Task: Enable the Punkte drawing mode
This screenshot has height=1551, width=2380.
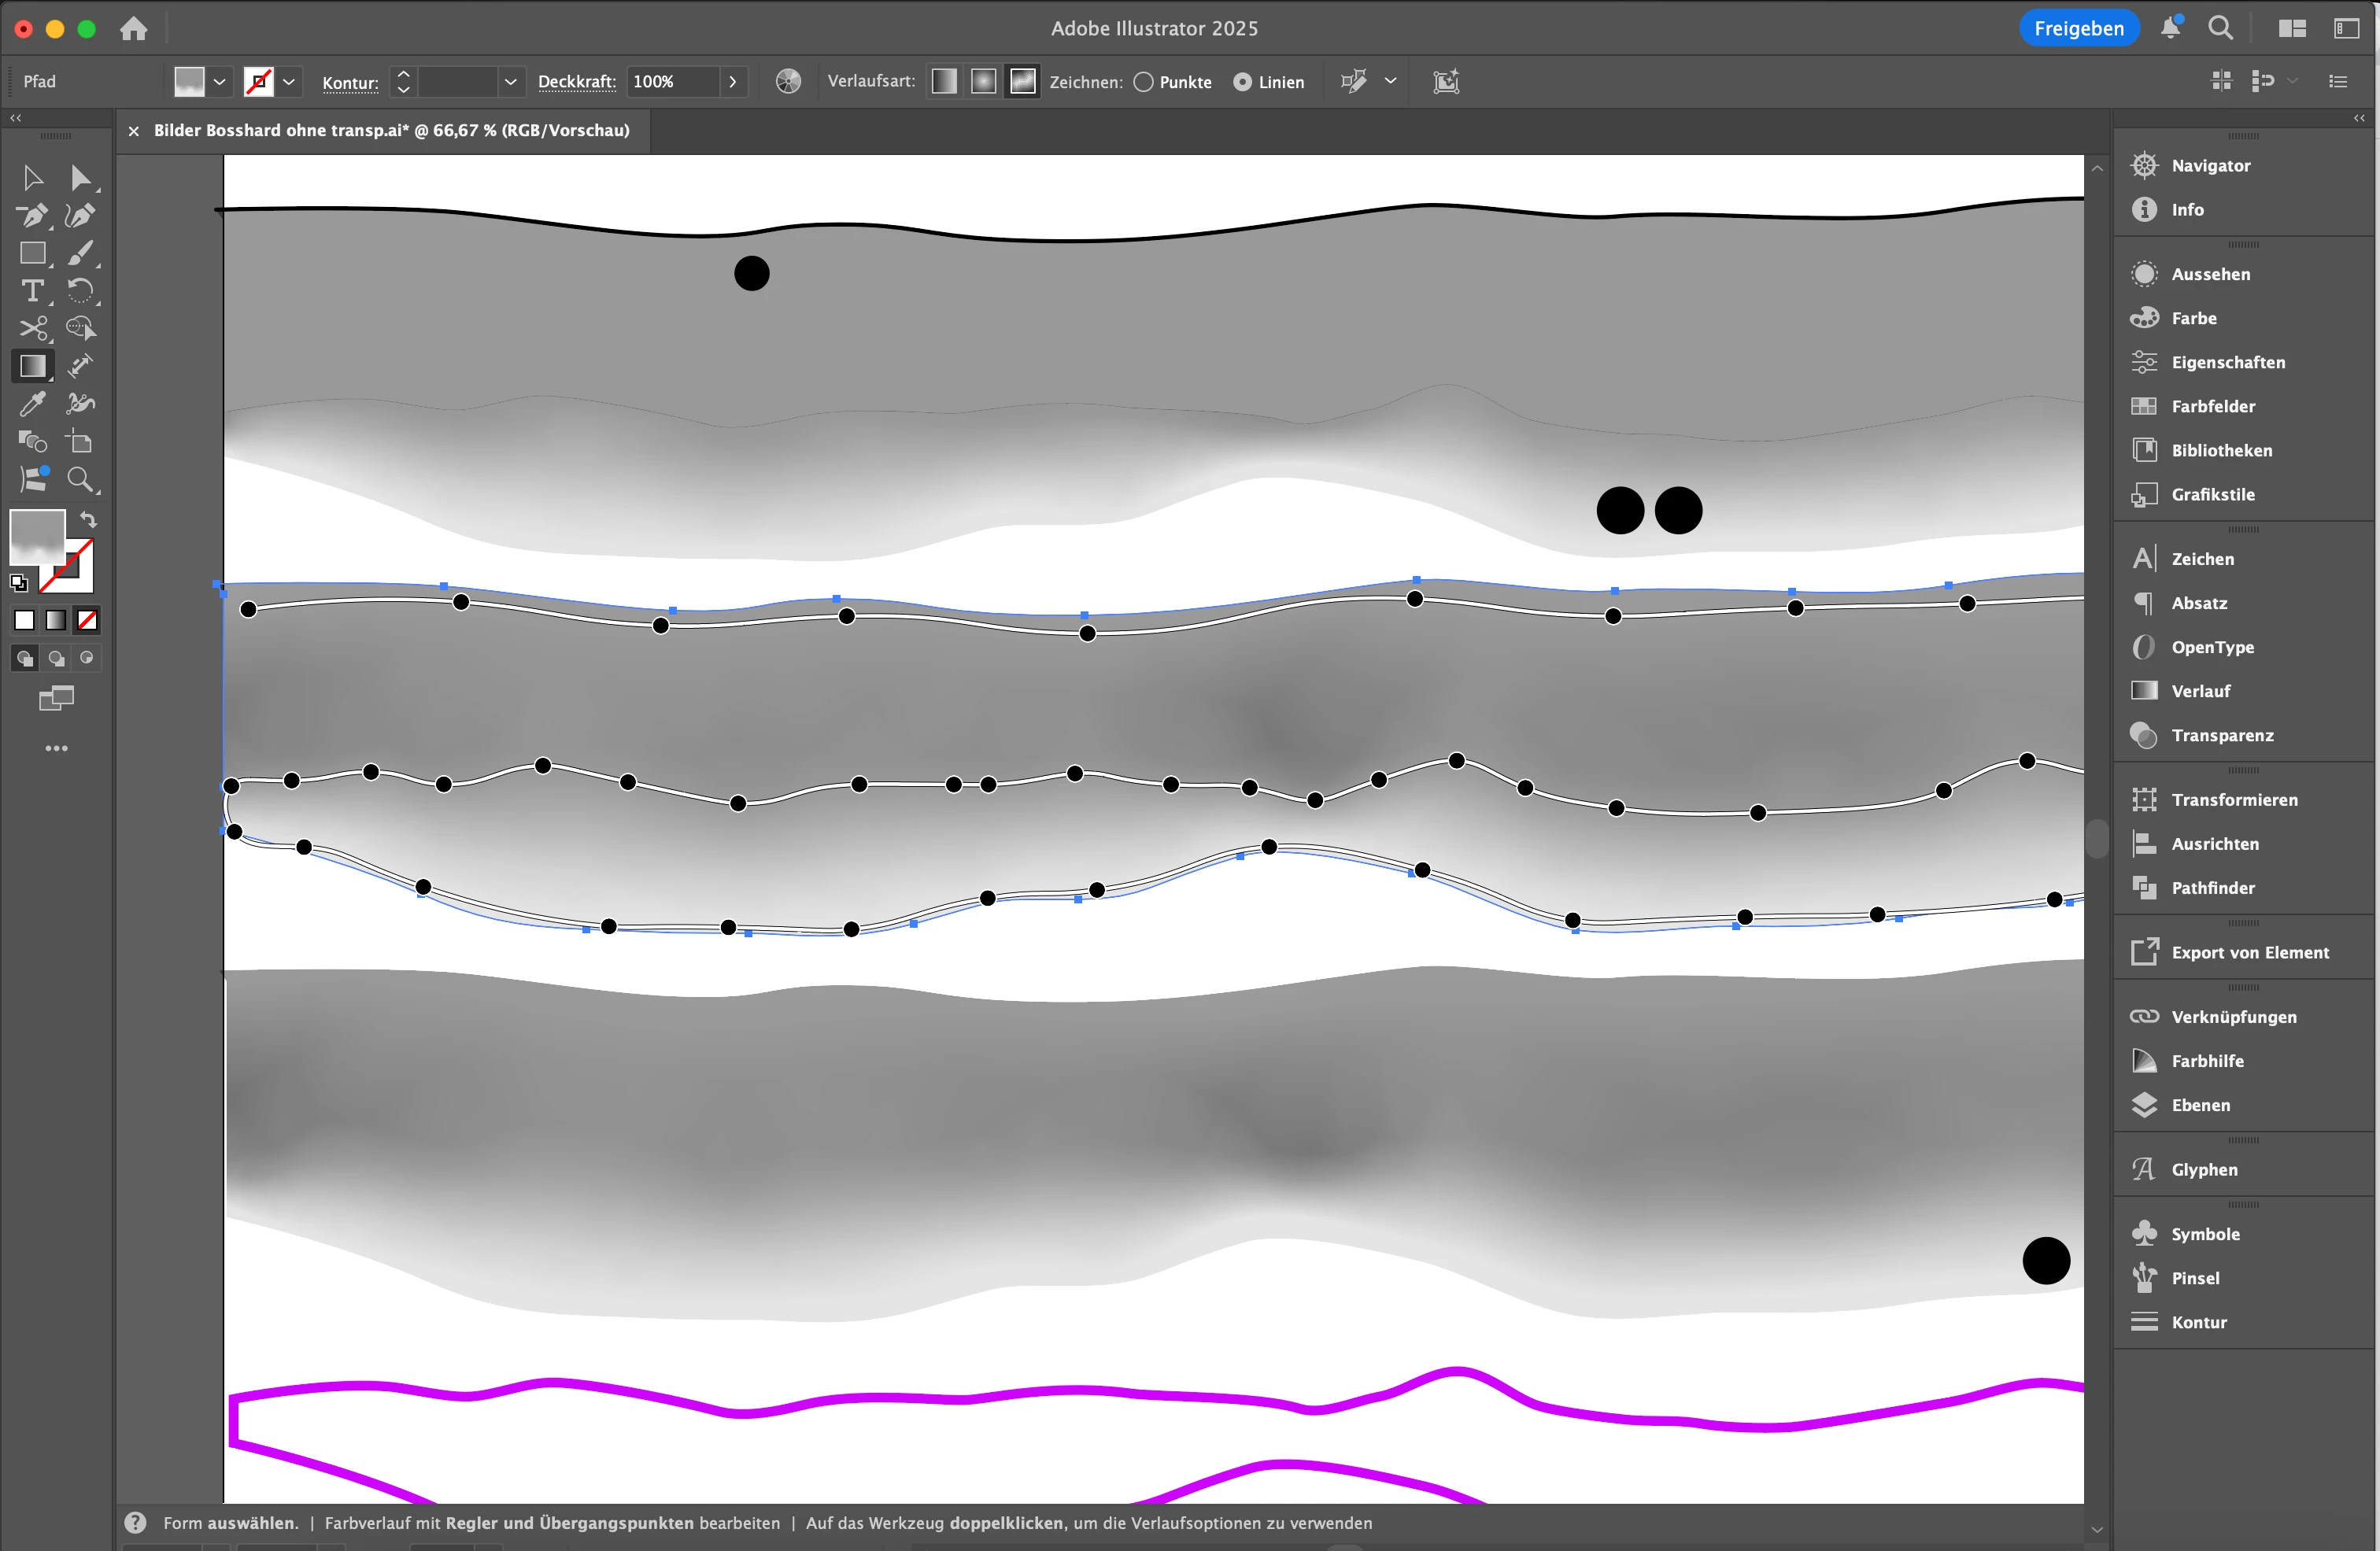Action: (1143, 82)
